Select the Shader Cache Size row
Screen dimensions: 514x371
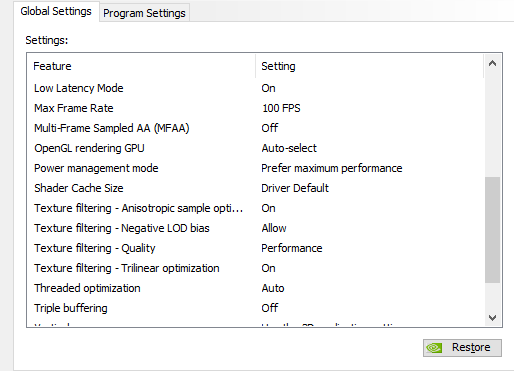(256, 188)
